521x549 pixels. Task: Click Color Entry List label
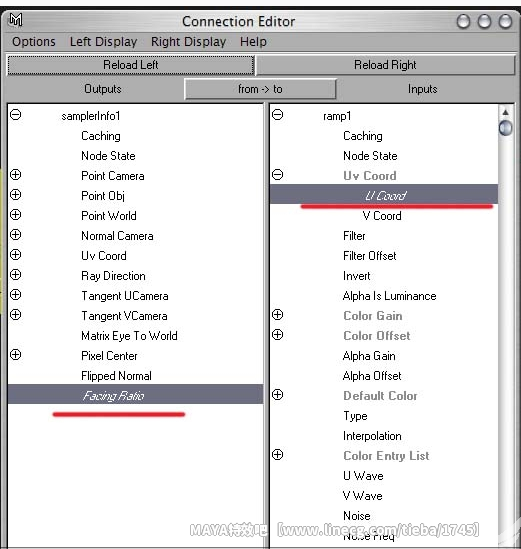[x=386, y=456]
